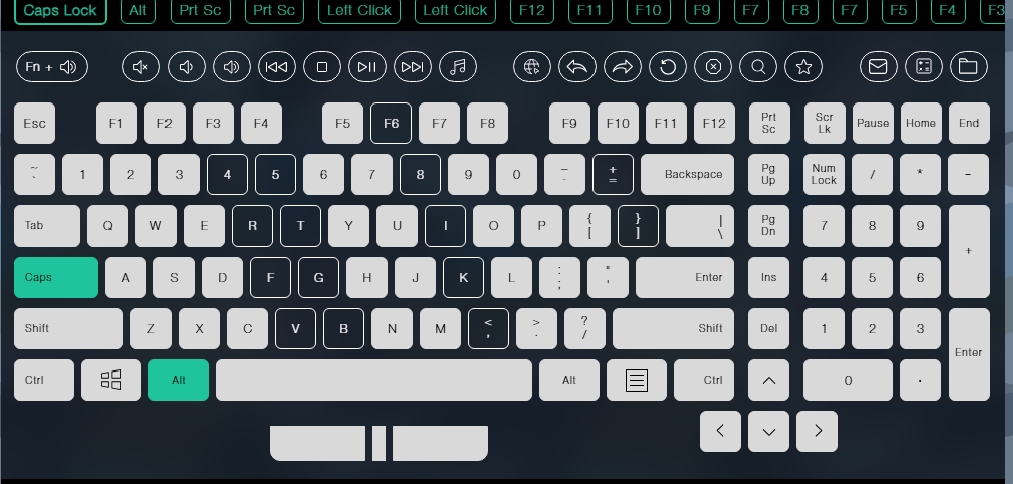Viewport: 1013px width, 484px height.
Task: Click the browser refresh icon
Action: tap(667, 67)
